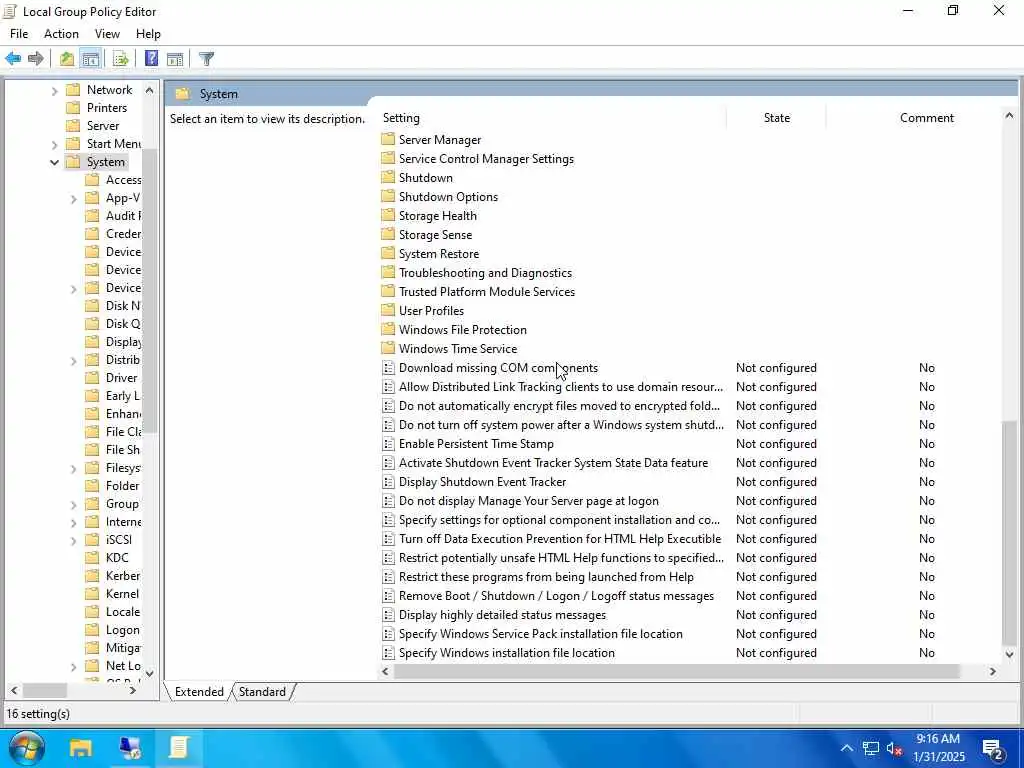1024x768 pixels.
Task: Open the File menu
Action: pyautogui.click(x=19, y=34)
